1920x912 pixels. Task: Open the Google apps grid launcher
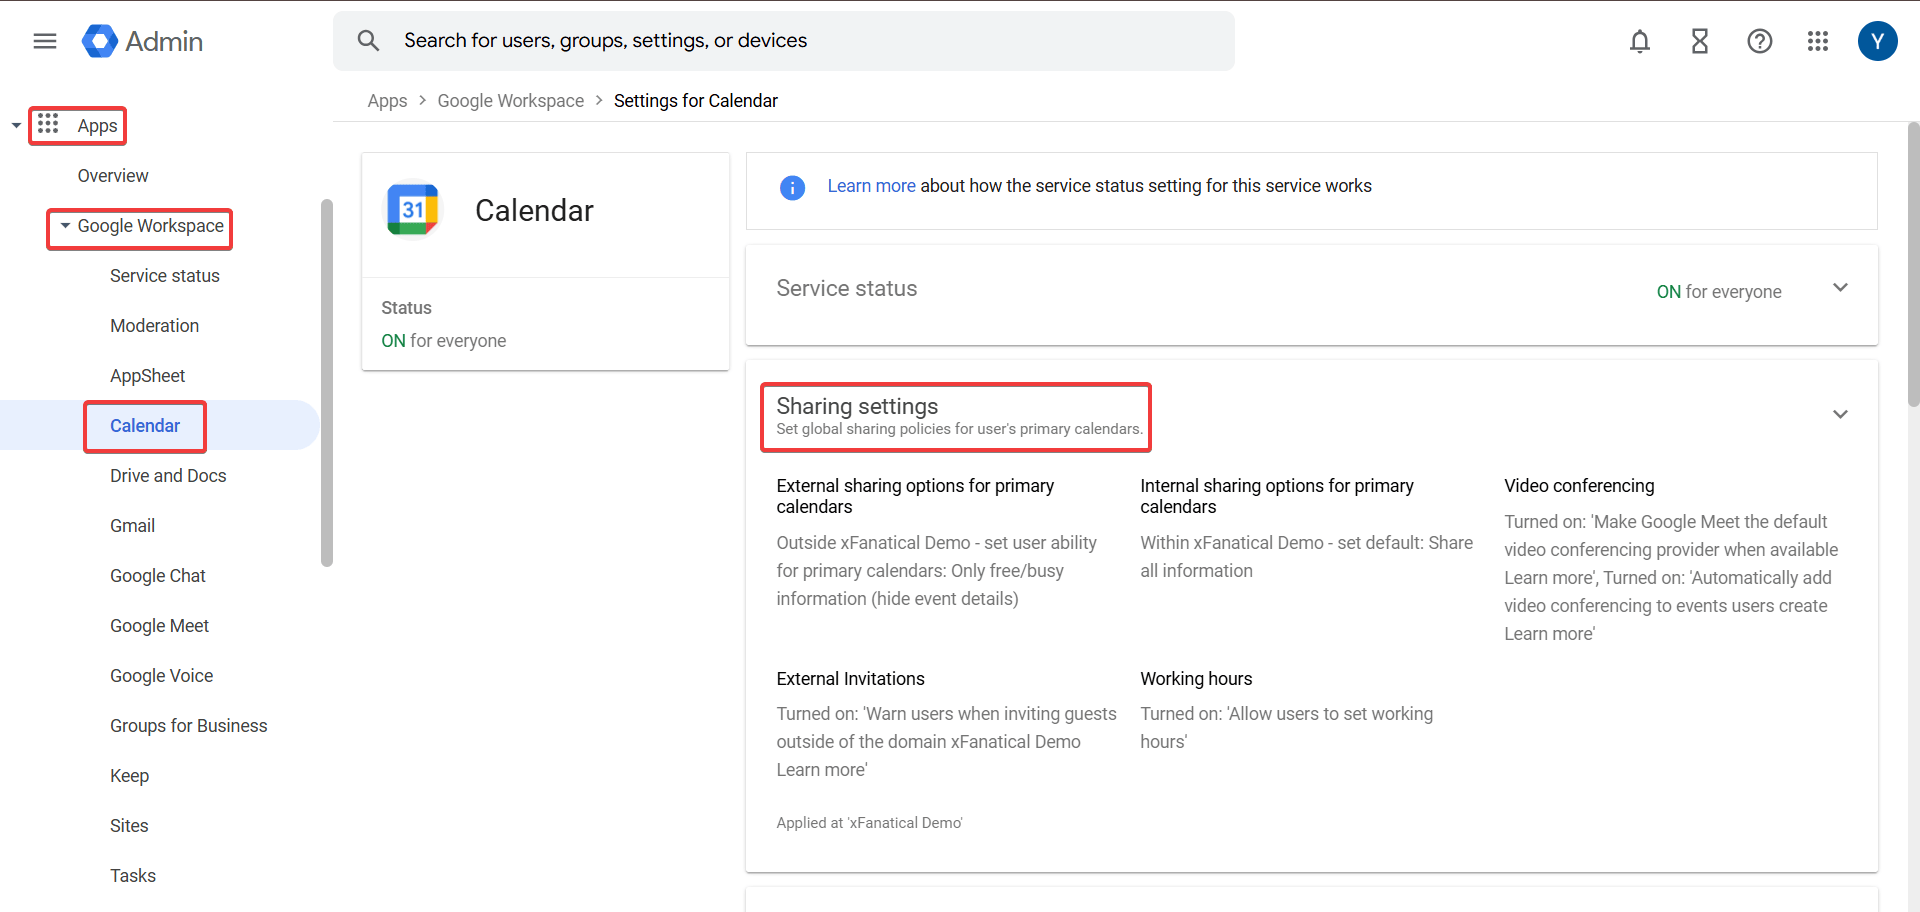(x=1818, y=41)
